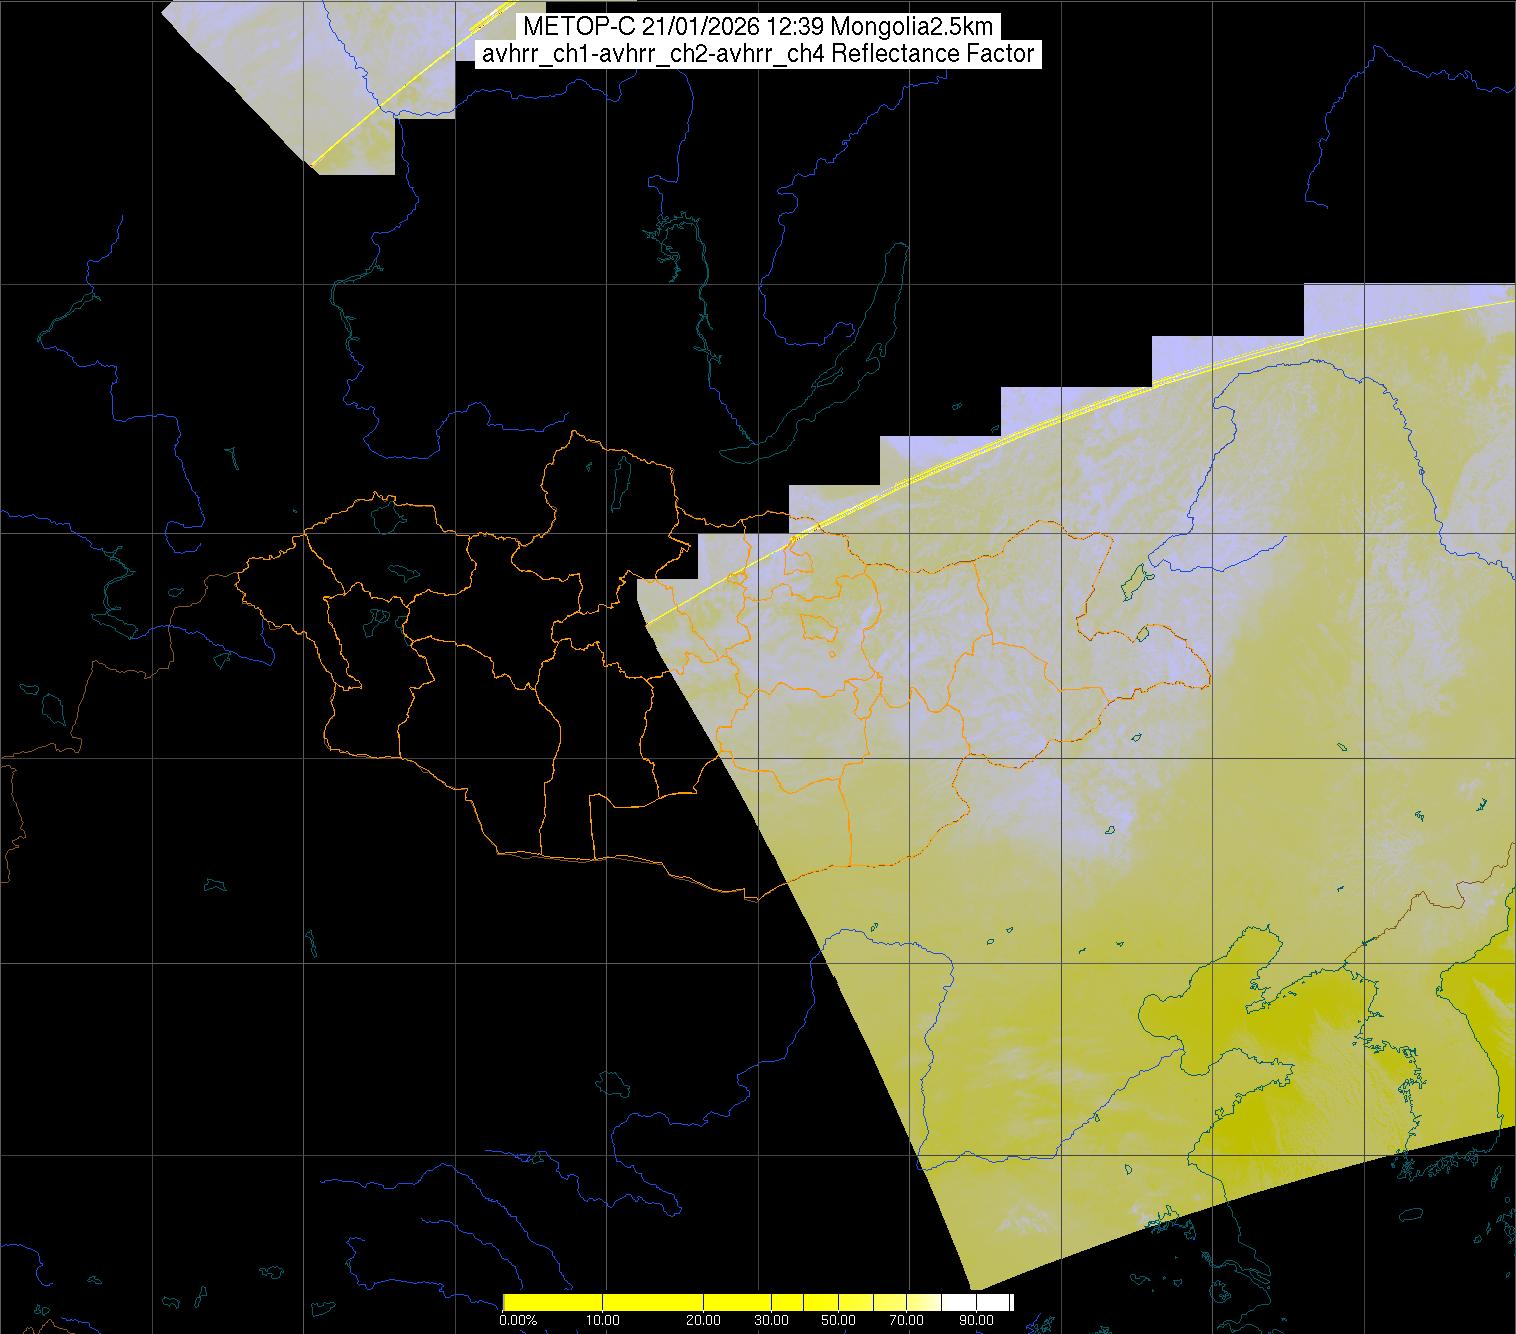Click the 0.00% label under the colorbar
The width and height of the screenshot is (1516, 1334).
tap(518, 1320)
